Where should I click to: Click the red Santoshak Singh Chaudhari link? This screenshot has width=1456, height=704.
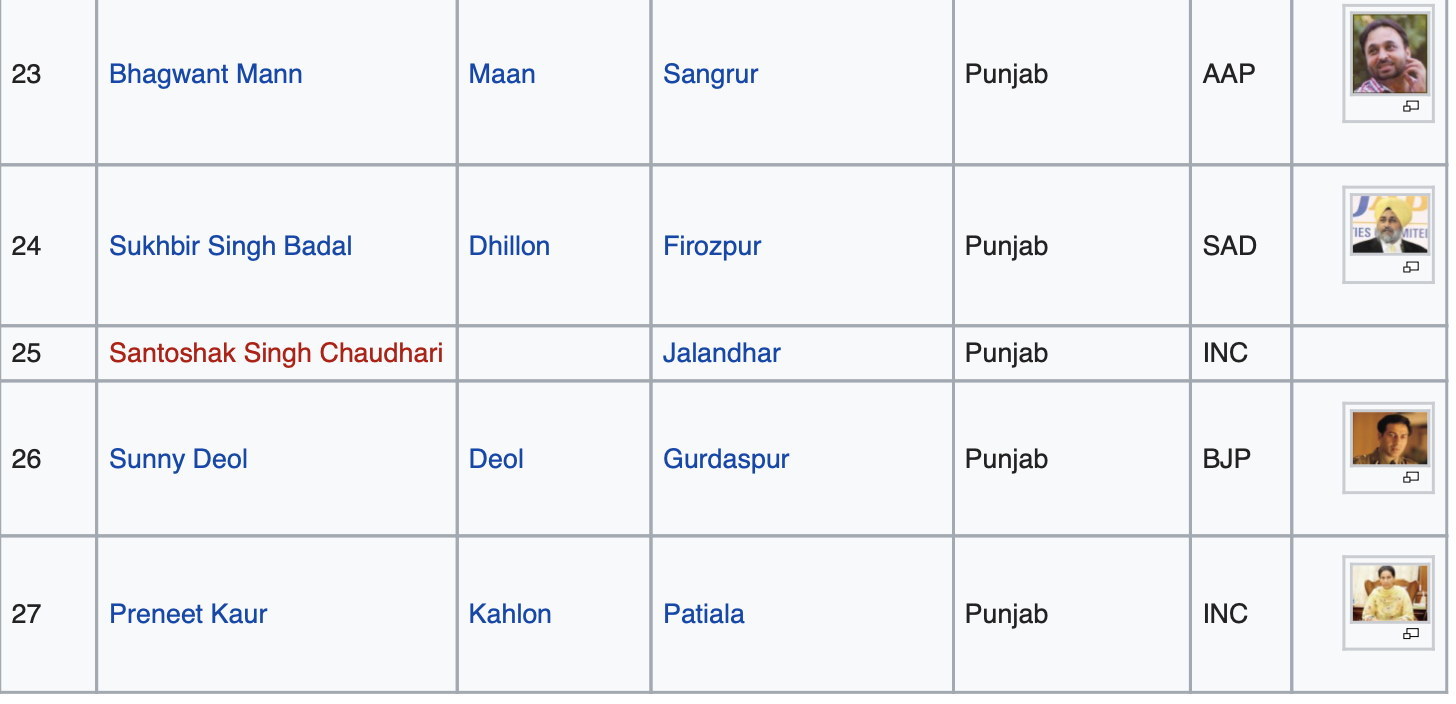(x=276, y=353)
